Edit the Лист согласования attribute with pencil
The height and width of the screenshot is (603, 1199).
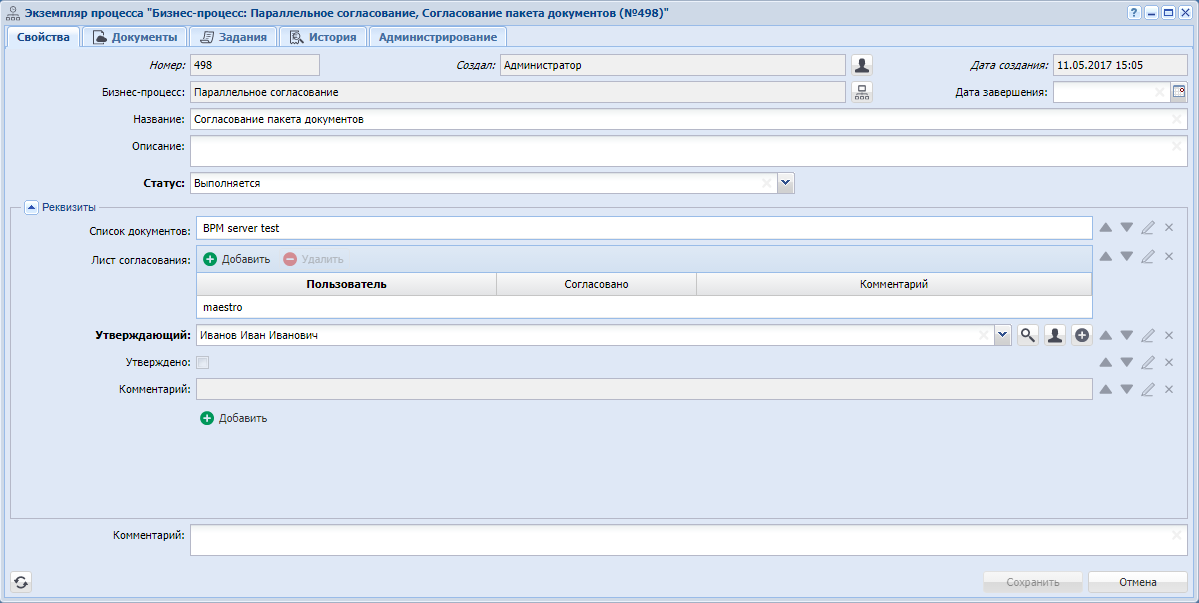[1148, 257]
